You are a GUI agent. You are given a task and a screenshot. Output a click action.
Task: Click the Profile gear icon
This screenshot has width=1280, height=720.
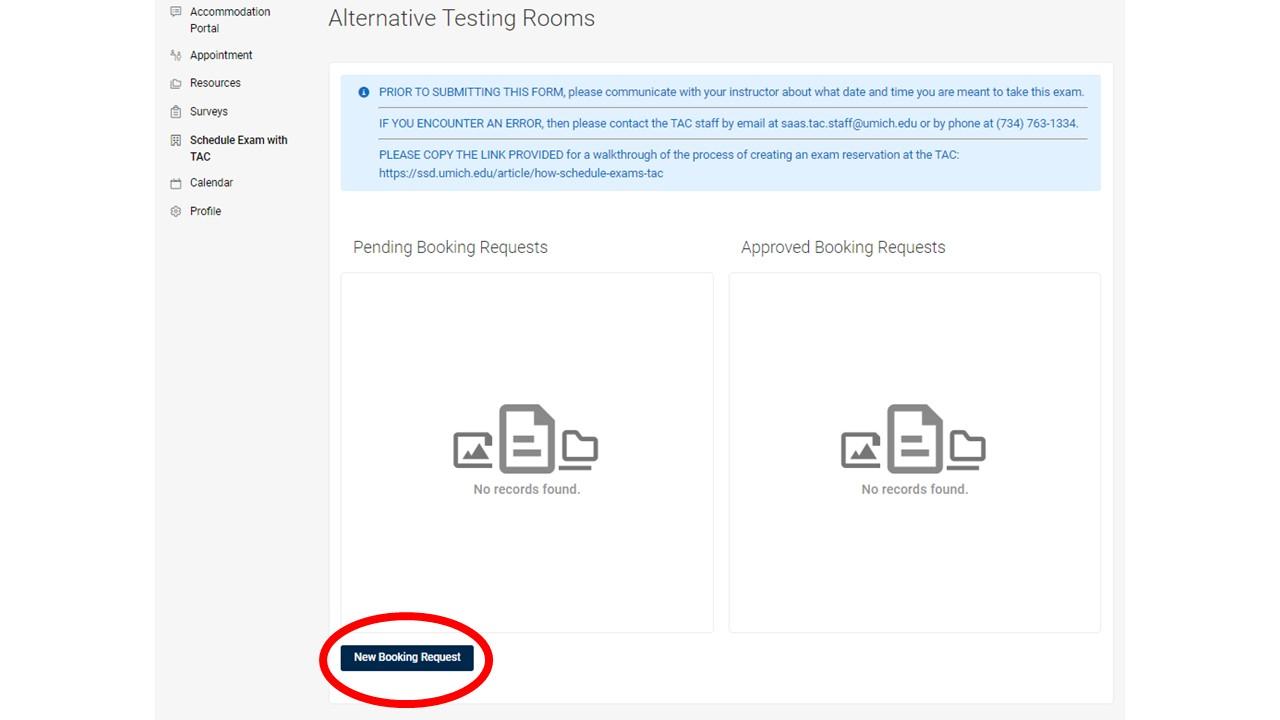pos(176,211)
